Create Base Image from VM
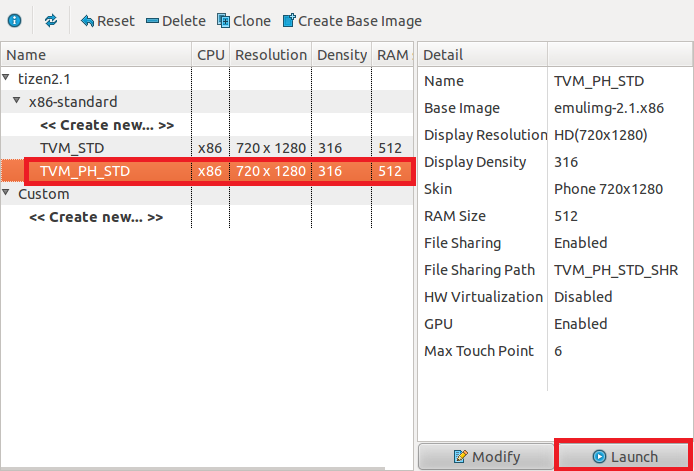694x471 pixels. (352, 21)
